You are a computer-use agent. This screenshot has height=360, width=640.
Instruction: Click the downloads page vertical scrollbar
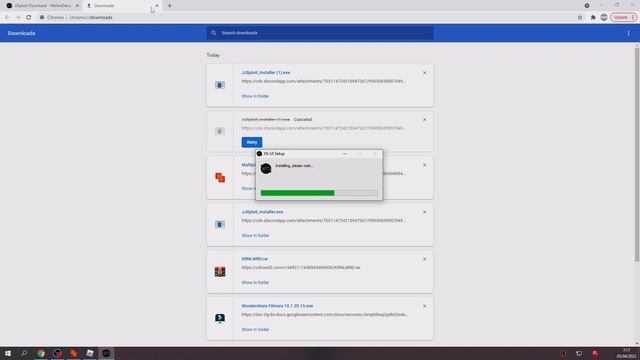(637, 155)
